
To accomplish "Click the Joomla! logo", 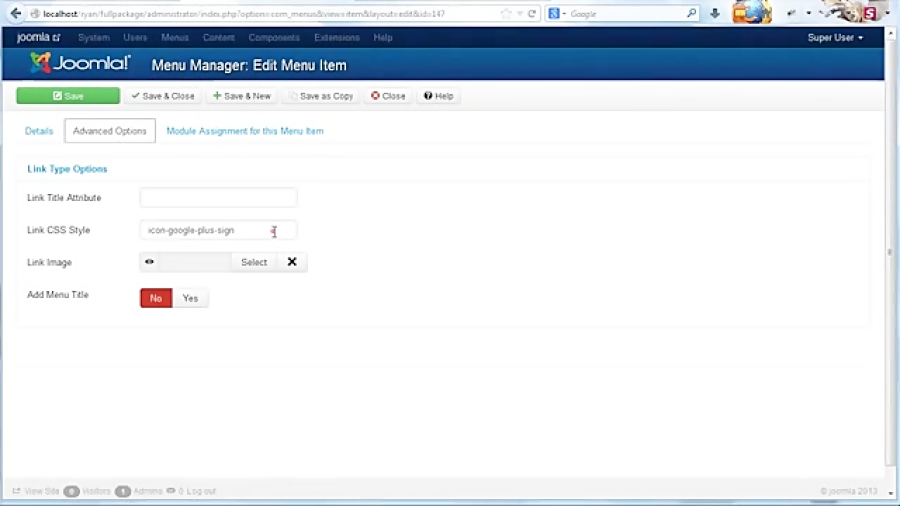I will pos(80,63).
